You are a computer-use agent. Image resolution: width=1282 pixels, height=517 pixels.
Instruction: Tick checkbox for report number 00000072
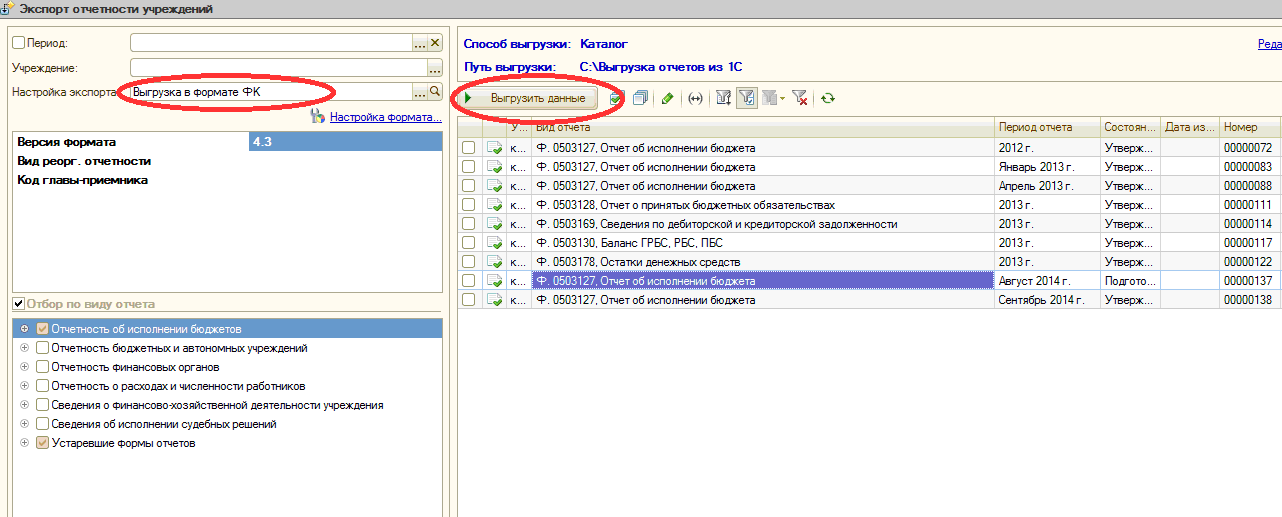(468, 148)
